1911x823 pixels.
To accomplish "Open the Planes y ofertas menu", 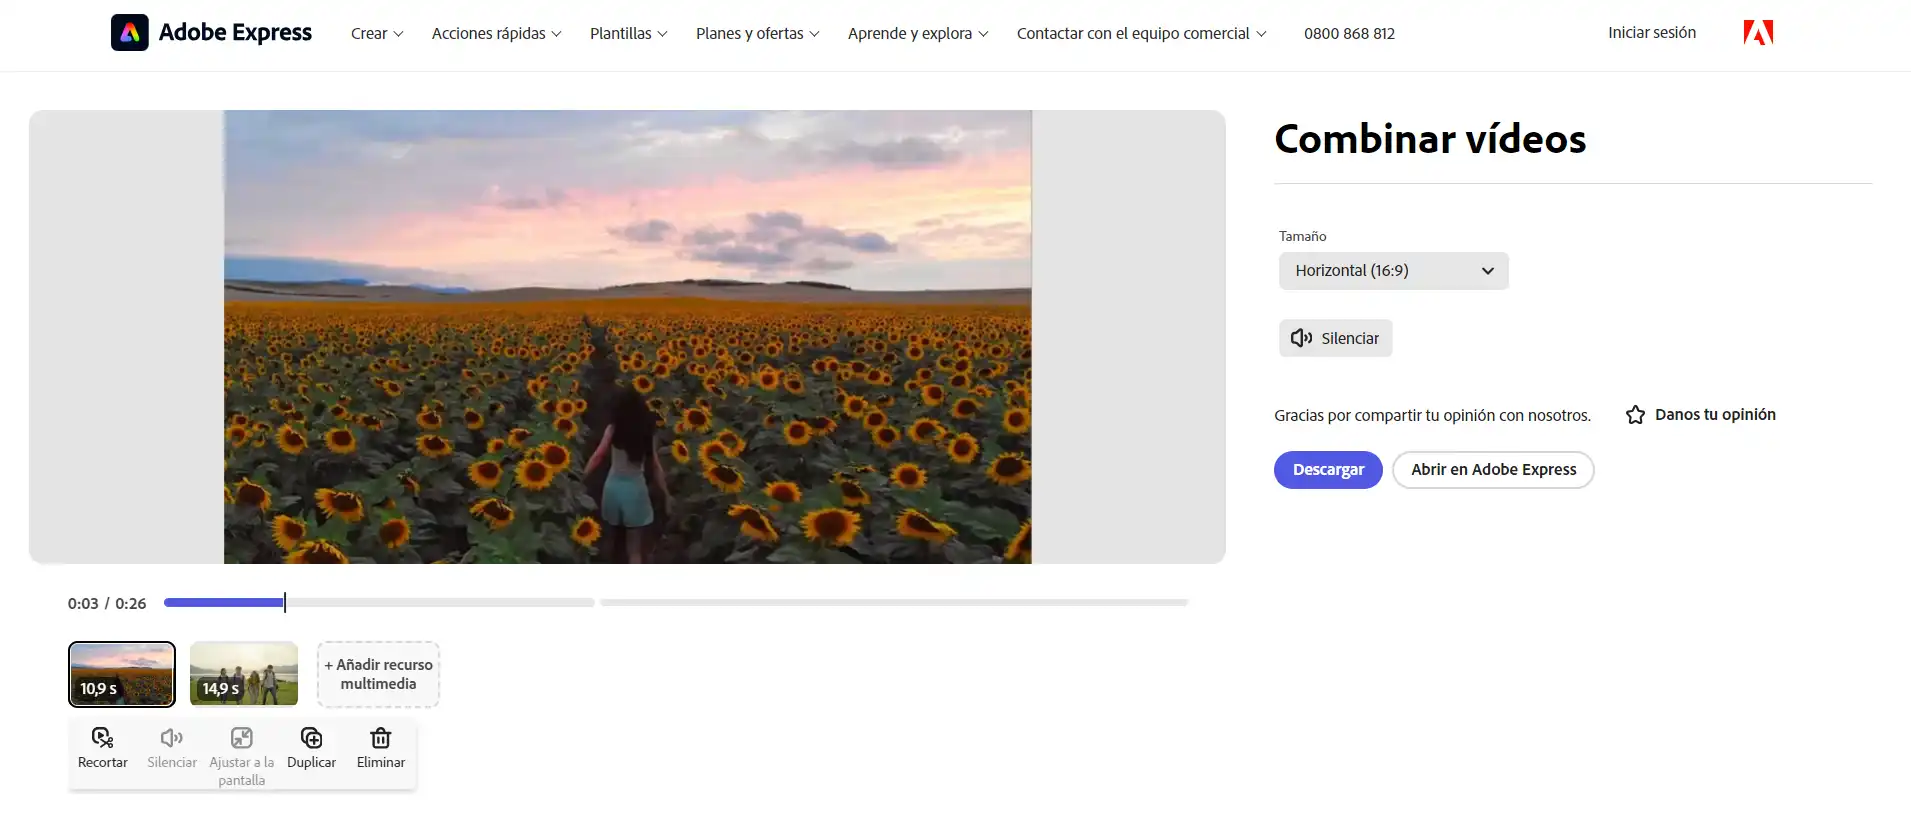I will point(758,34).
